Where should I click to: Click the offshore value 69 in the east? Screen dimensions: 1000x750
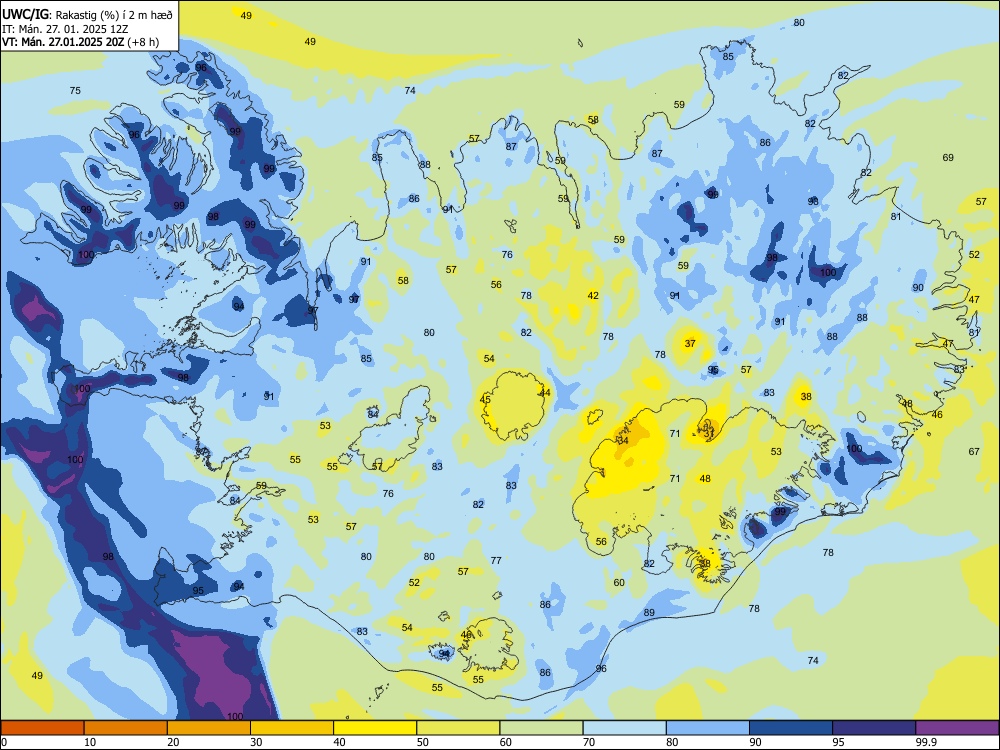point(948,158)
